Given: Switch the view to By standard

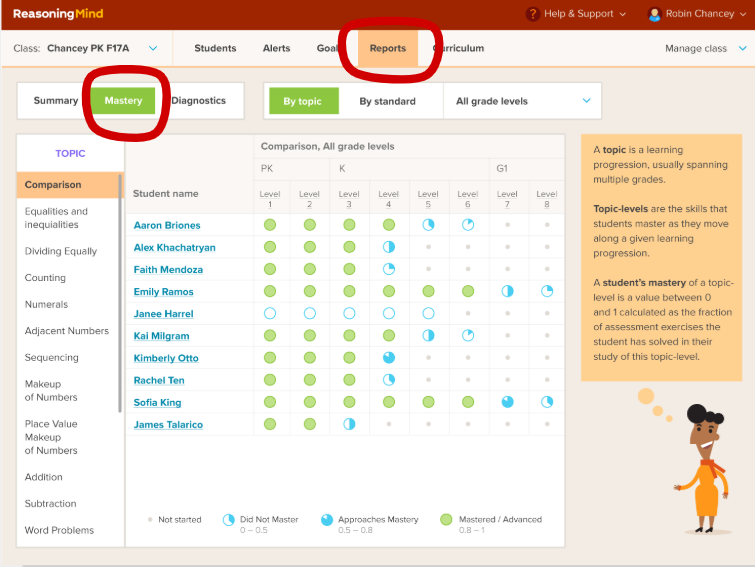Looking at the screenshot, I should pos(386,101).
